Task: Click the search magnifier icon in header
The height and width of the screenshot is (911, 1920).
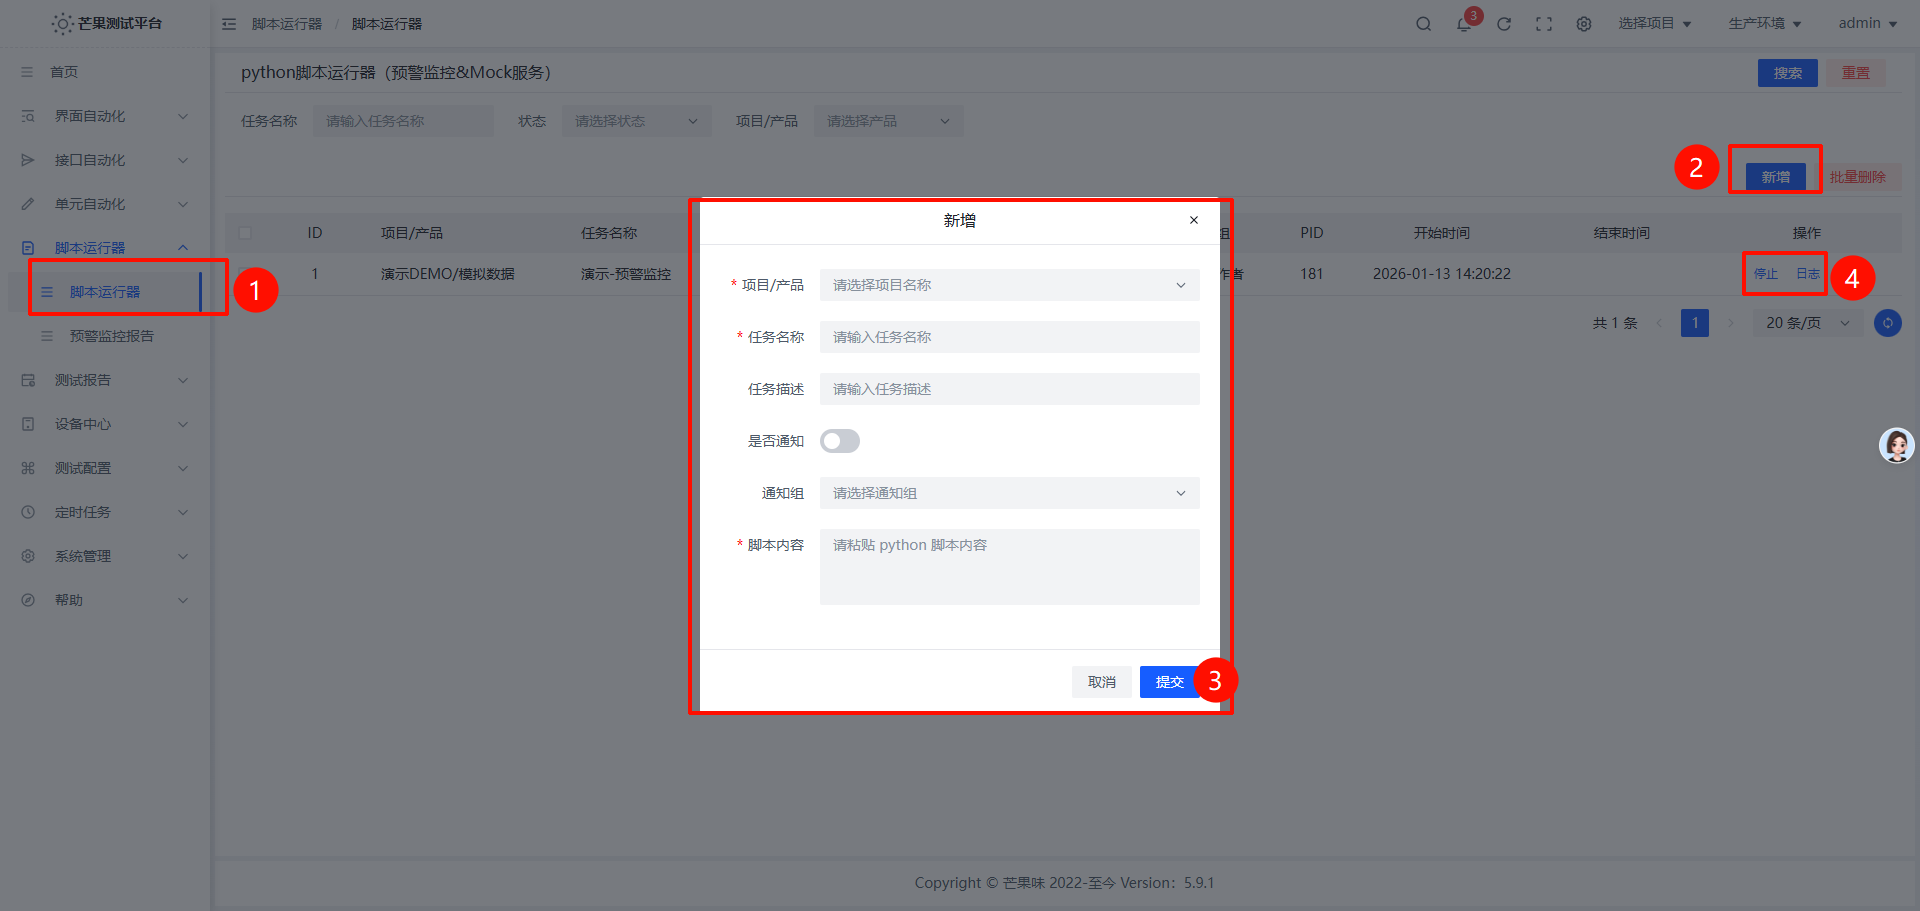Action: (x=1423, y=24)
